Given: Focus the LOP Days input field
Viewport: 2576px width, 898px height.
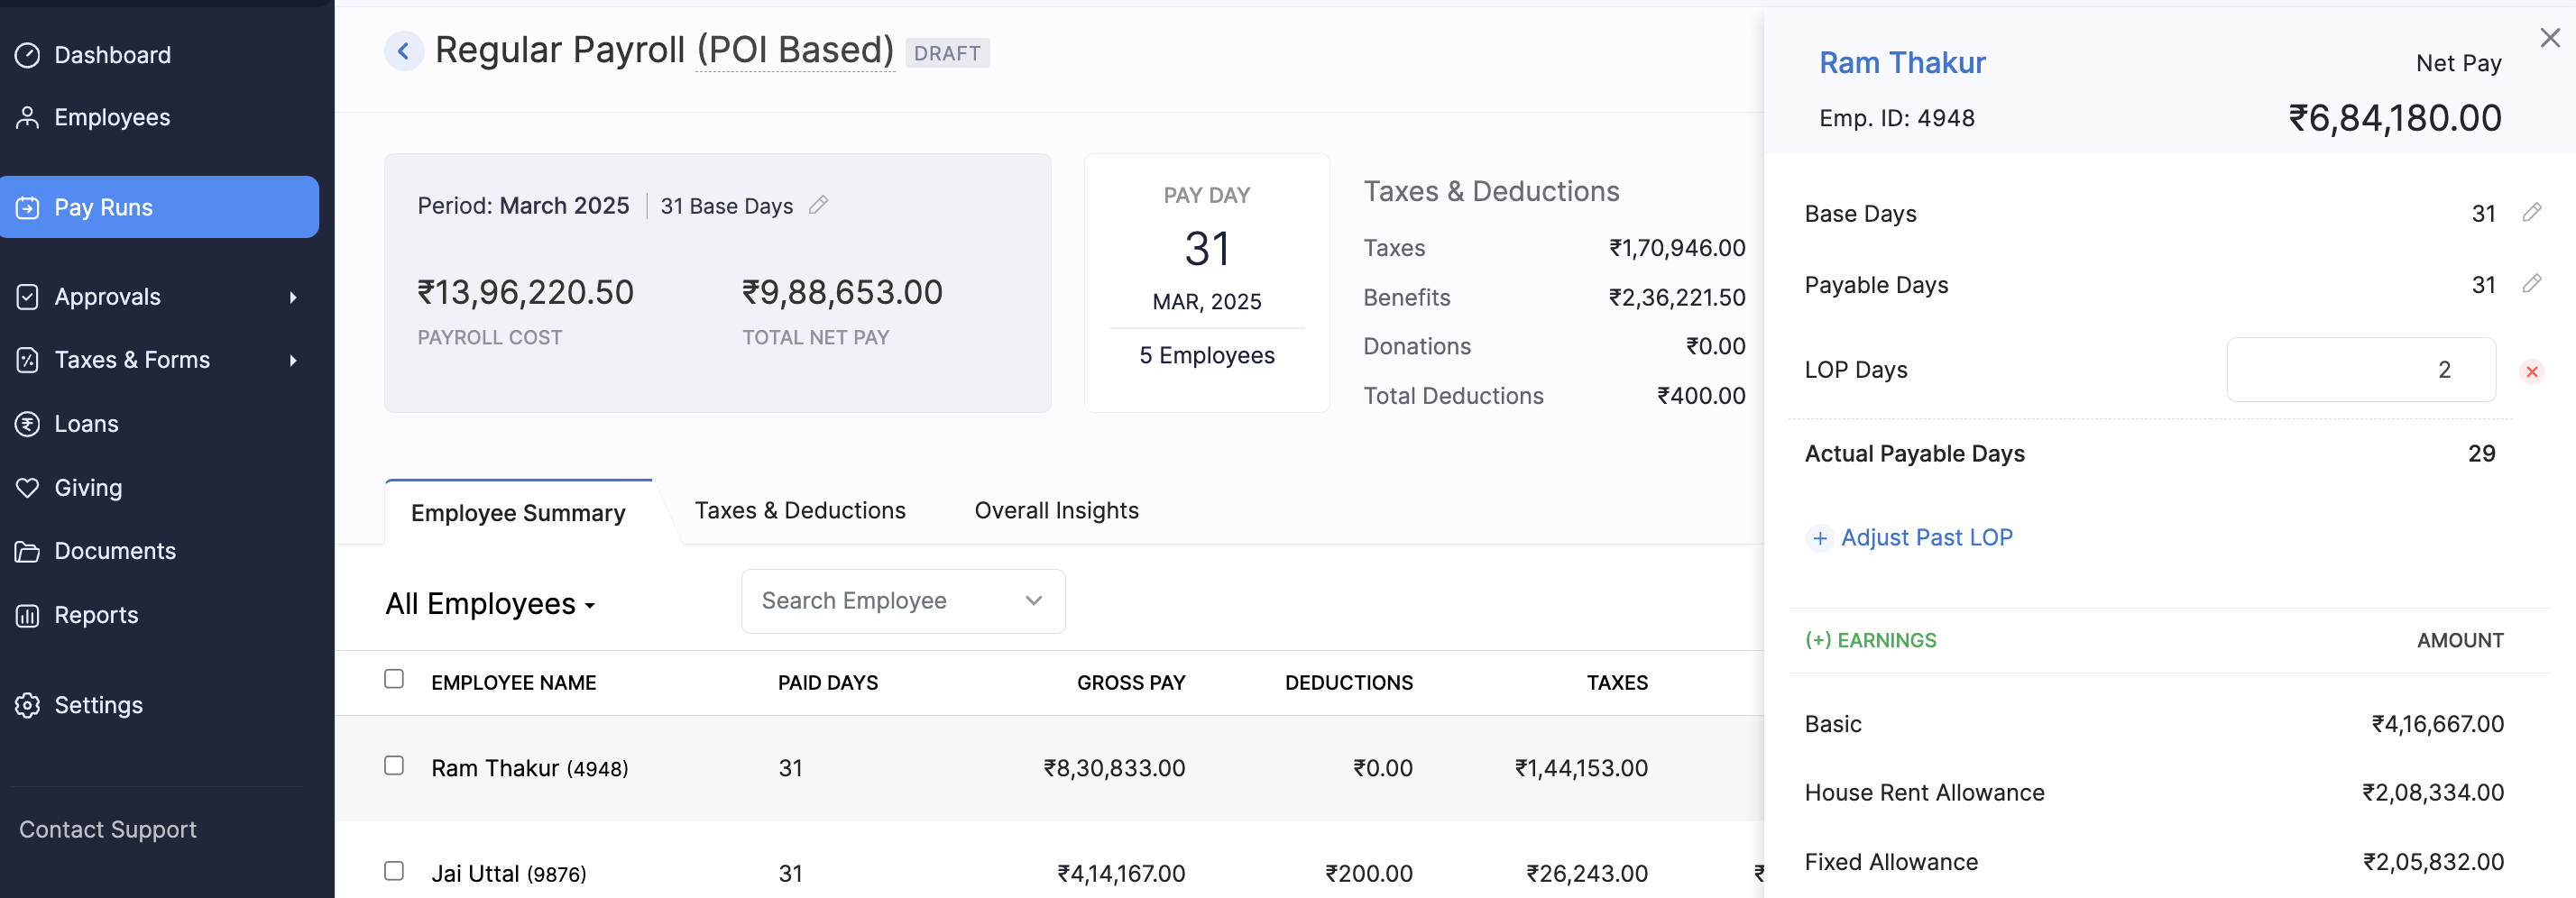Looking at the screenshot, I should pyautogui.click(x=2360, y=370).
